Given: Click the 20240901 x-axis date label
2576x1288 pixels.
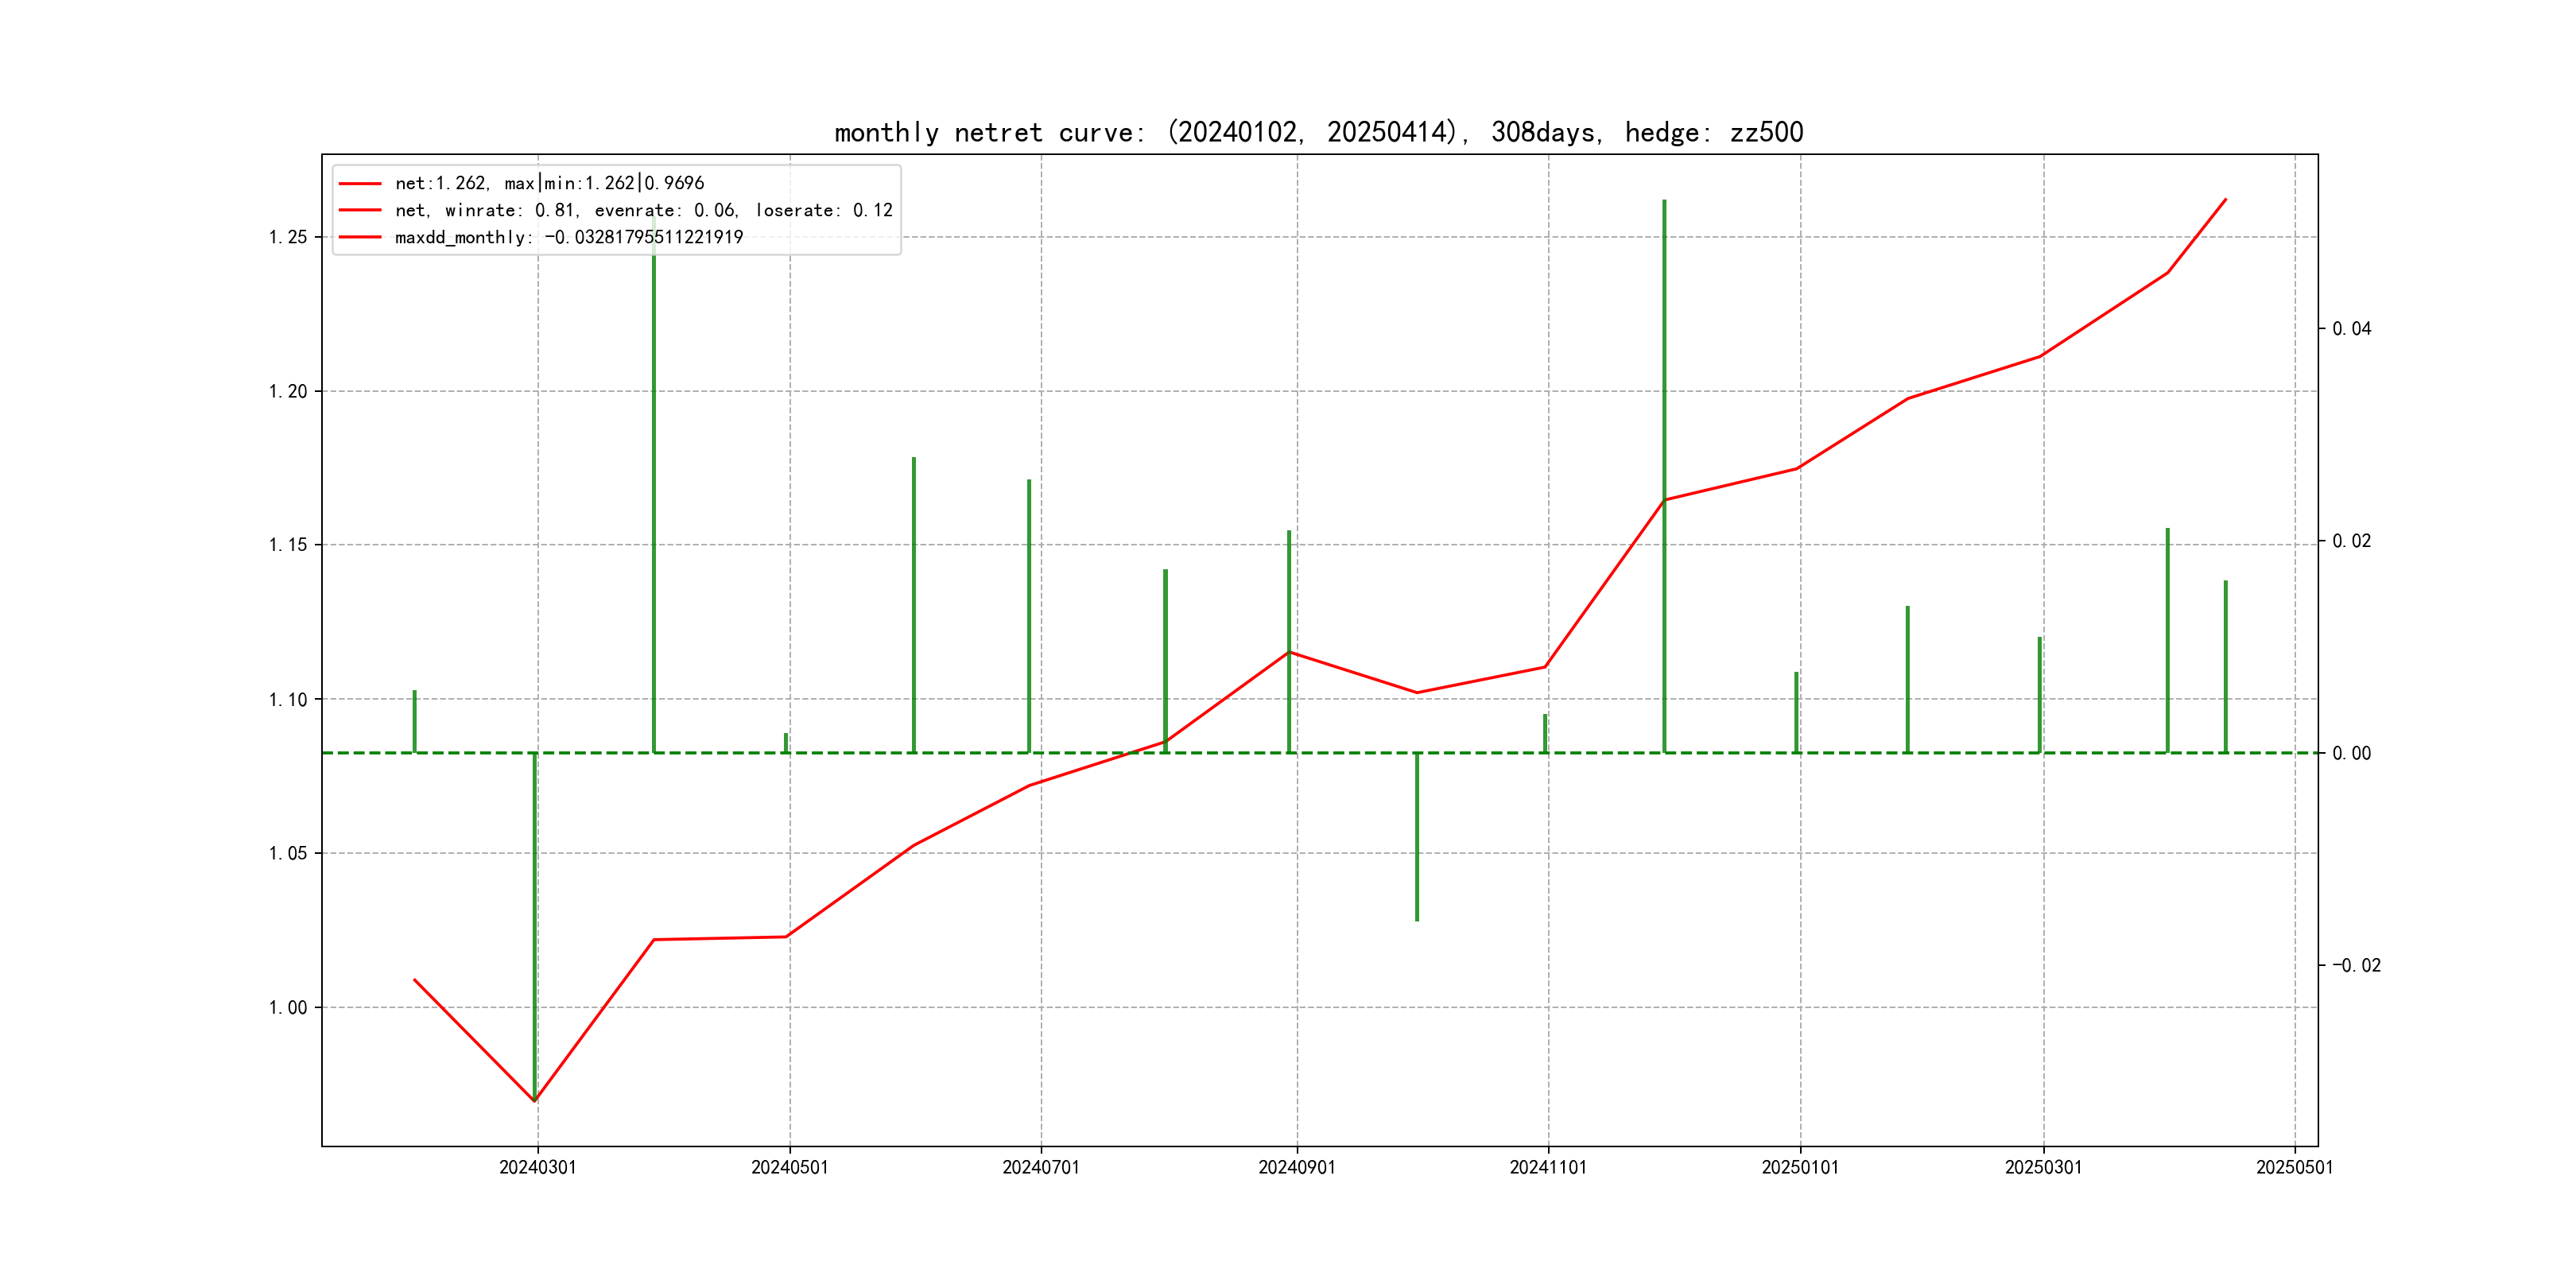Looking at the screenshot, I should [1297, 1167].
